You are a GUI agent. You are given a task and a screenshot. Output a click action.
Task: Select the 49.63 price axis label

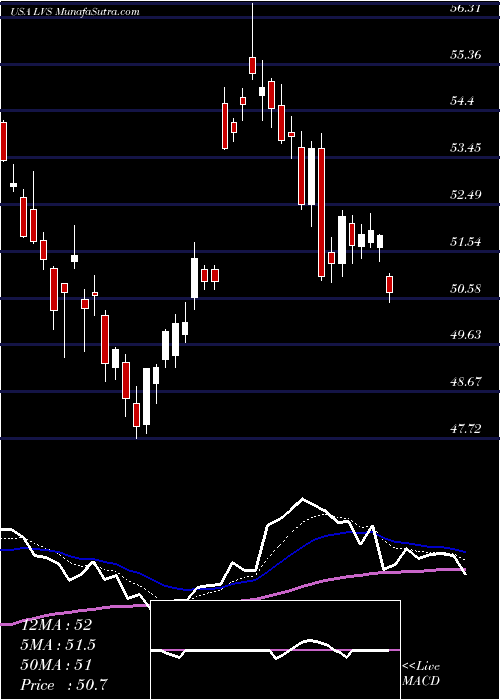click(466, 335)
